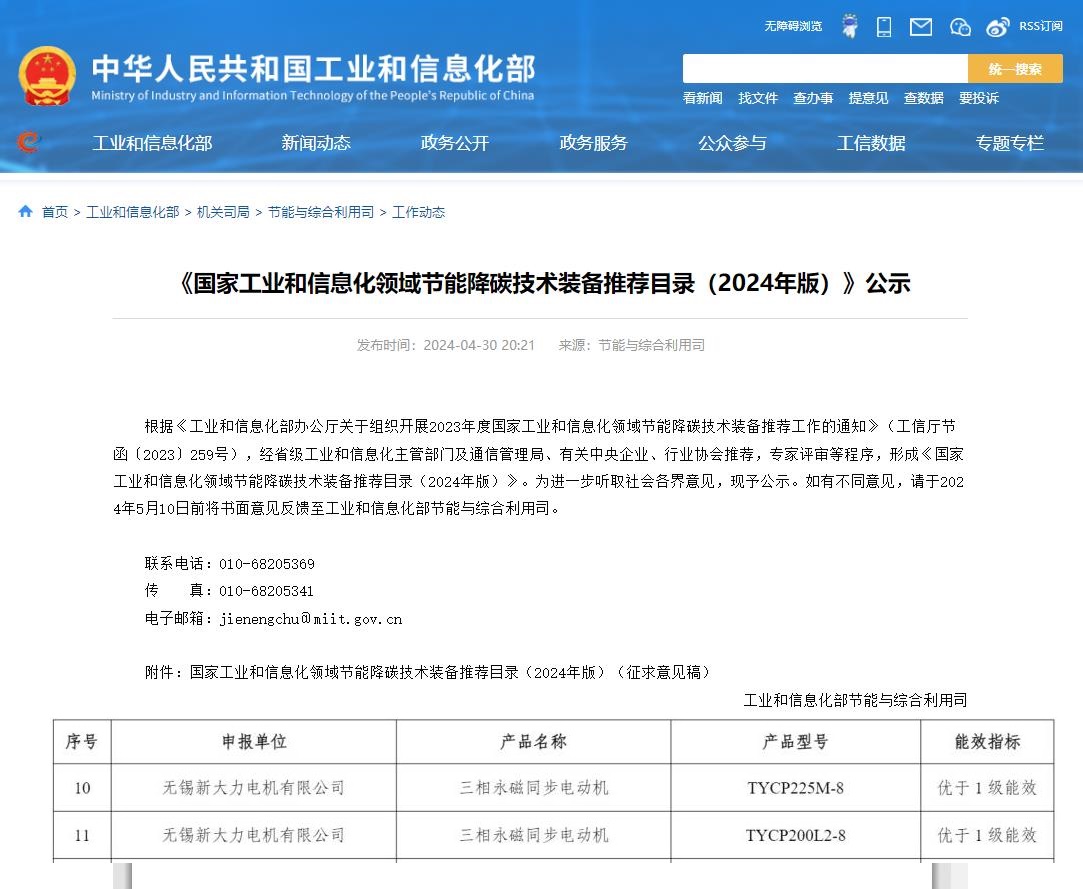Image resolution: width=1083 pixels, height=889 pixels.
Task: Click the home icon in the breadcrumb bar
Action: click(24, 211)
